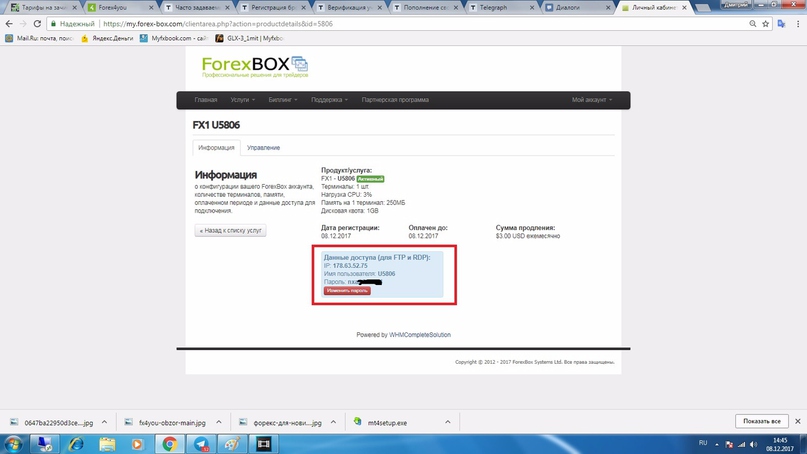Open downloaded mt4setup.exe file
807x454 pixels.
click(387, 423)
